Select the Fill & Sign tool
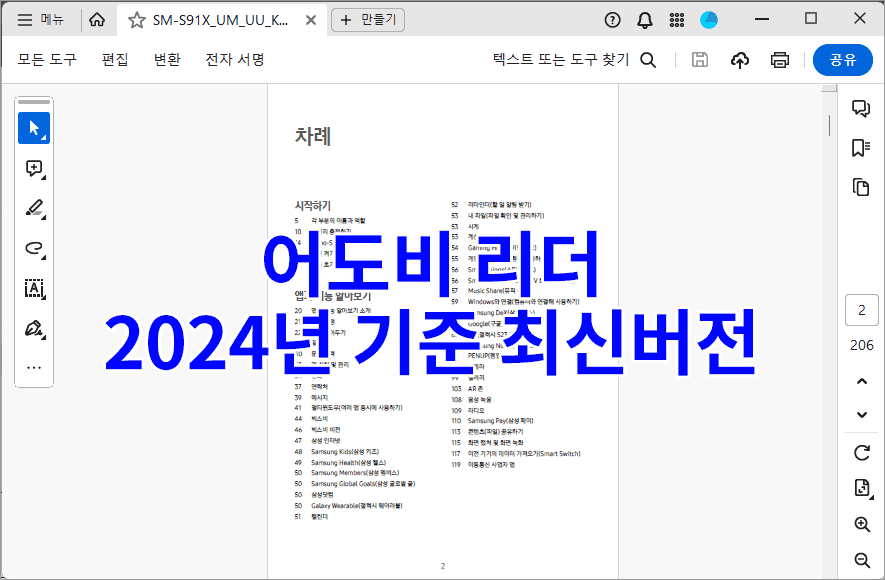The height and width of the screenshot is (580, 885). [x=34, y=328]
